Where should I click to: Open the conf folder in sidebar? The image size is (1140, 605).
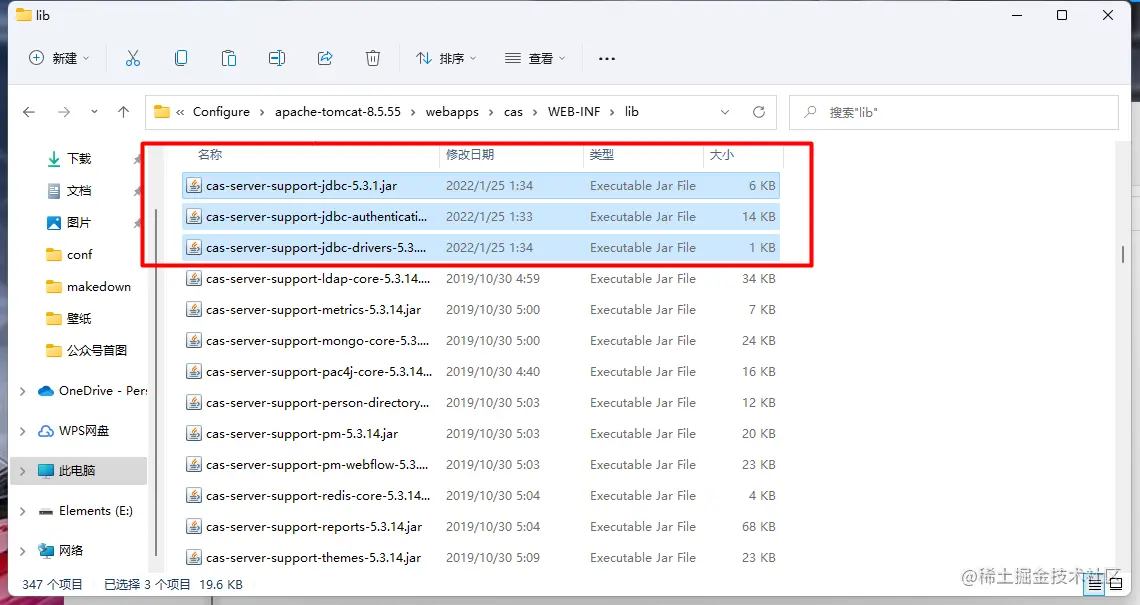[x=69, y=255]
